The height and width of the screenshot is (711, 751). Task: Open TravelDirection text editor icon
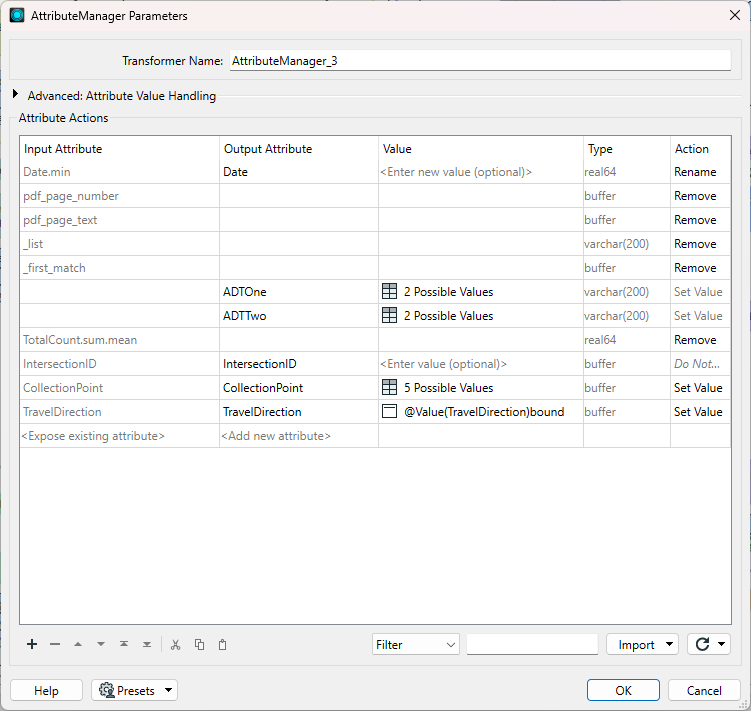389,411
